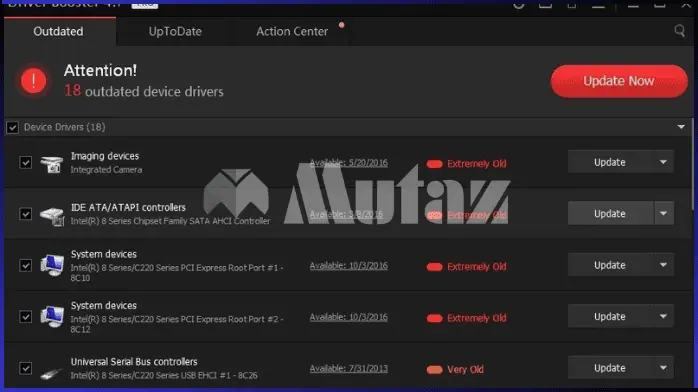The height and width of the screenshot is (392, 698).
Task: Click PCI Express Root Port #1 computer icon
Action: click(52, 265)
